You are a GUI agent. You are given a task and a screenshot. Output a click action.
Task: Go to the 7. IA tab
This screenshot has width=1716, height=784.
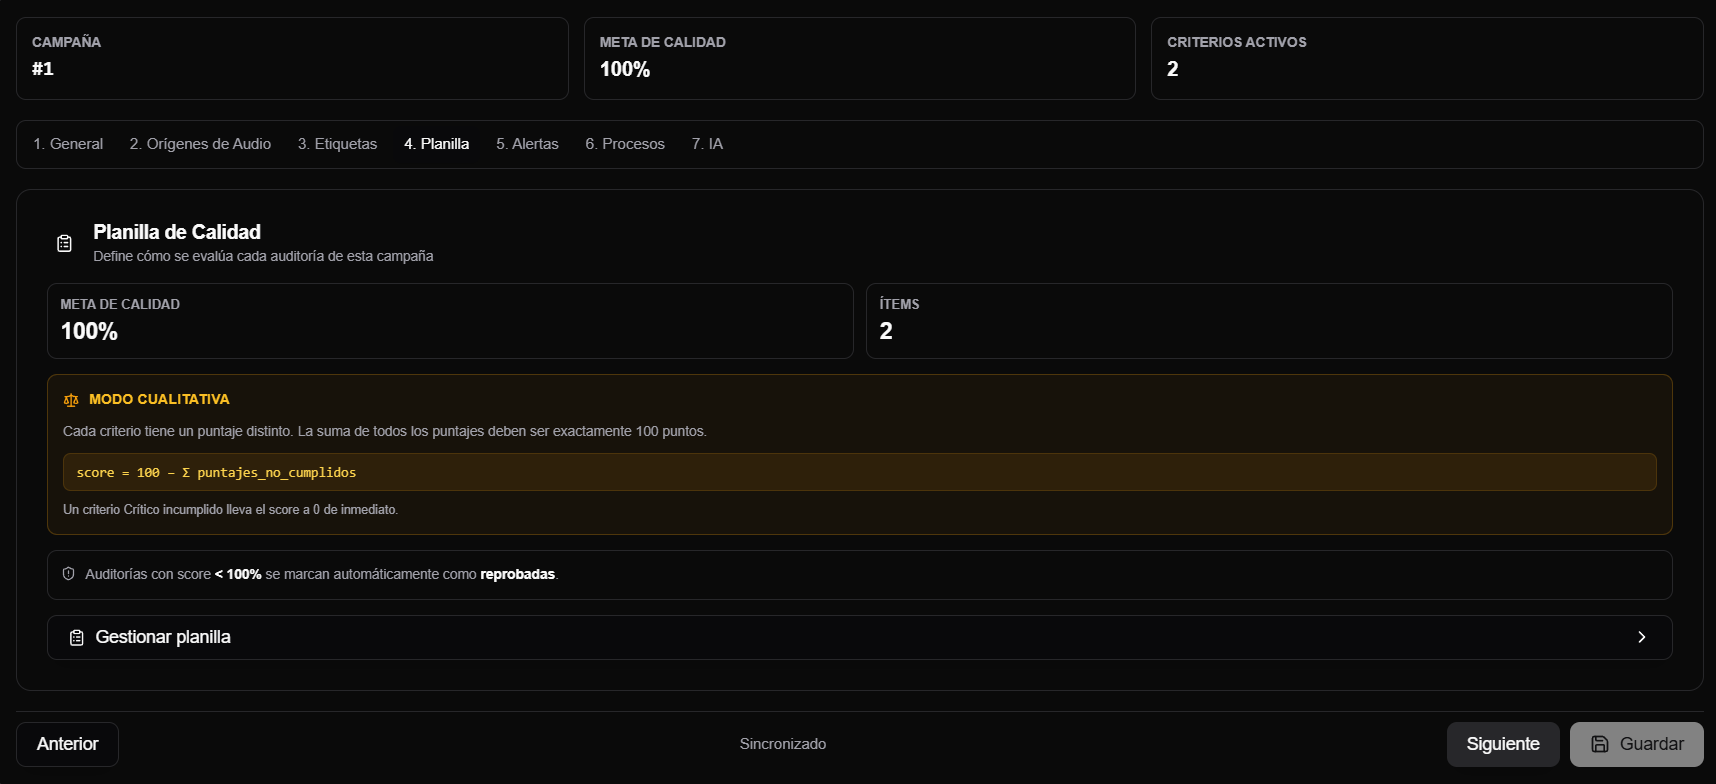[707, 144]
